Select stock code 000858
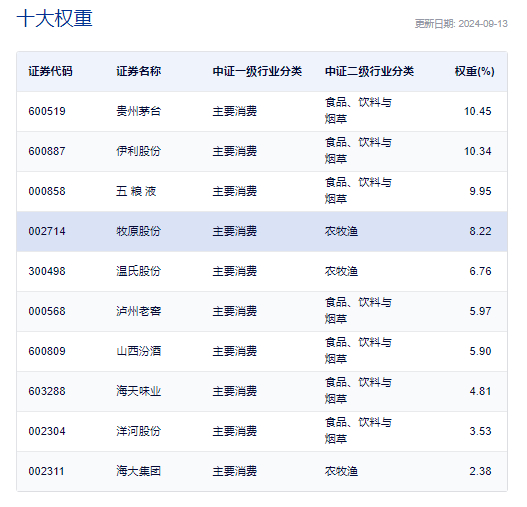The height and width of the screenshot is (507, 527). (47, 191)
